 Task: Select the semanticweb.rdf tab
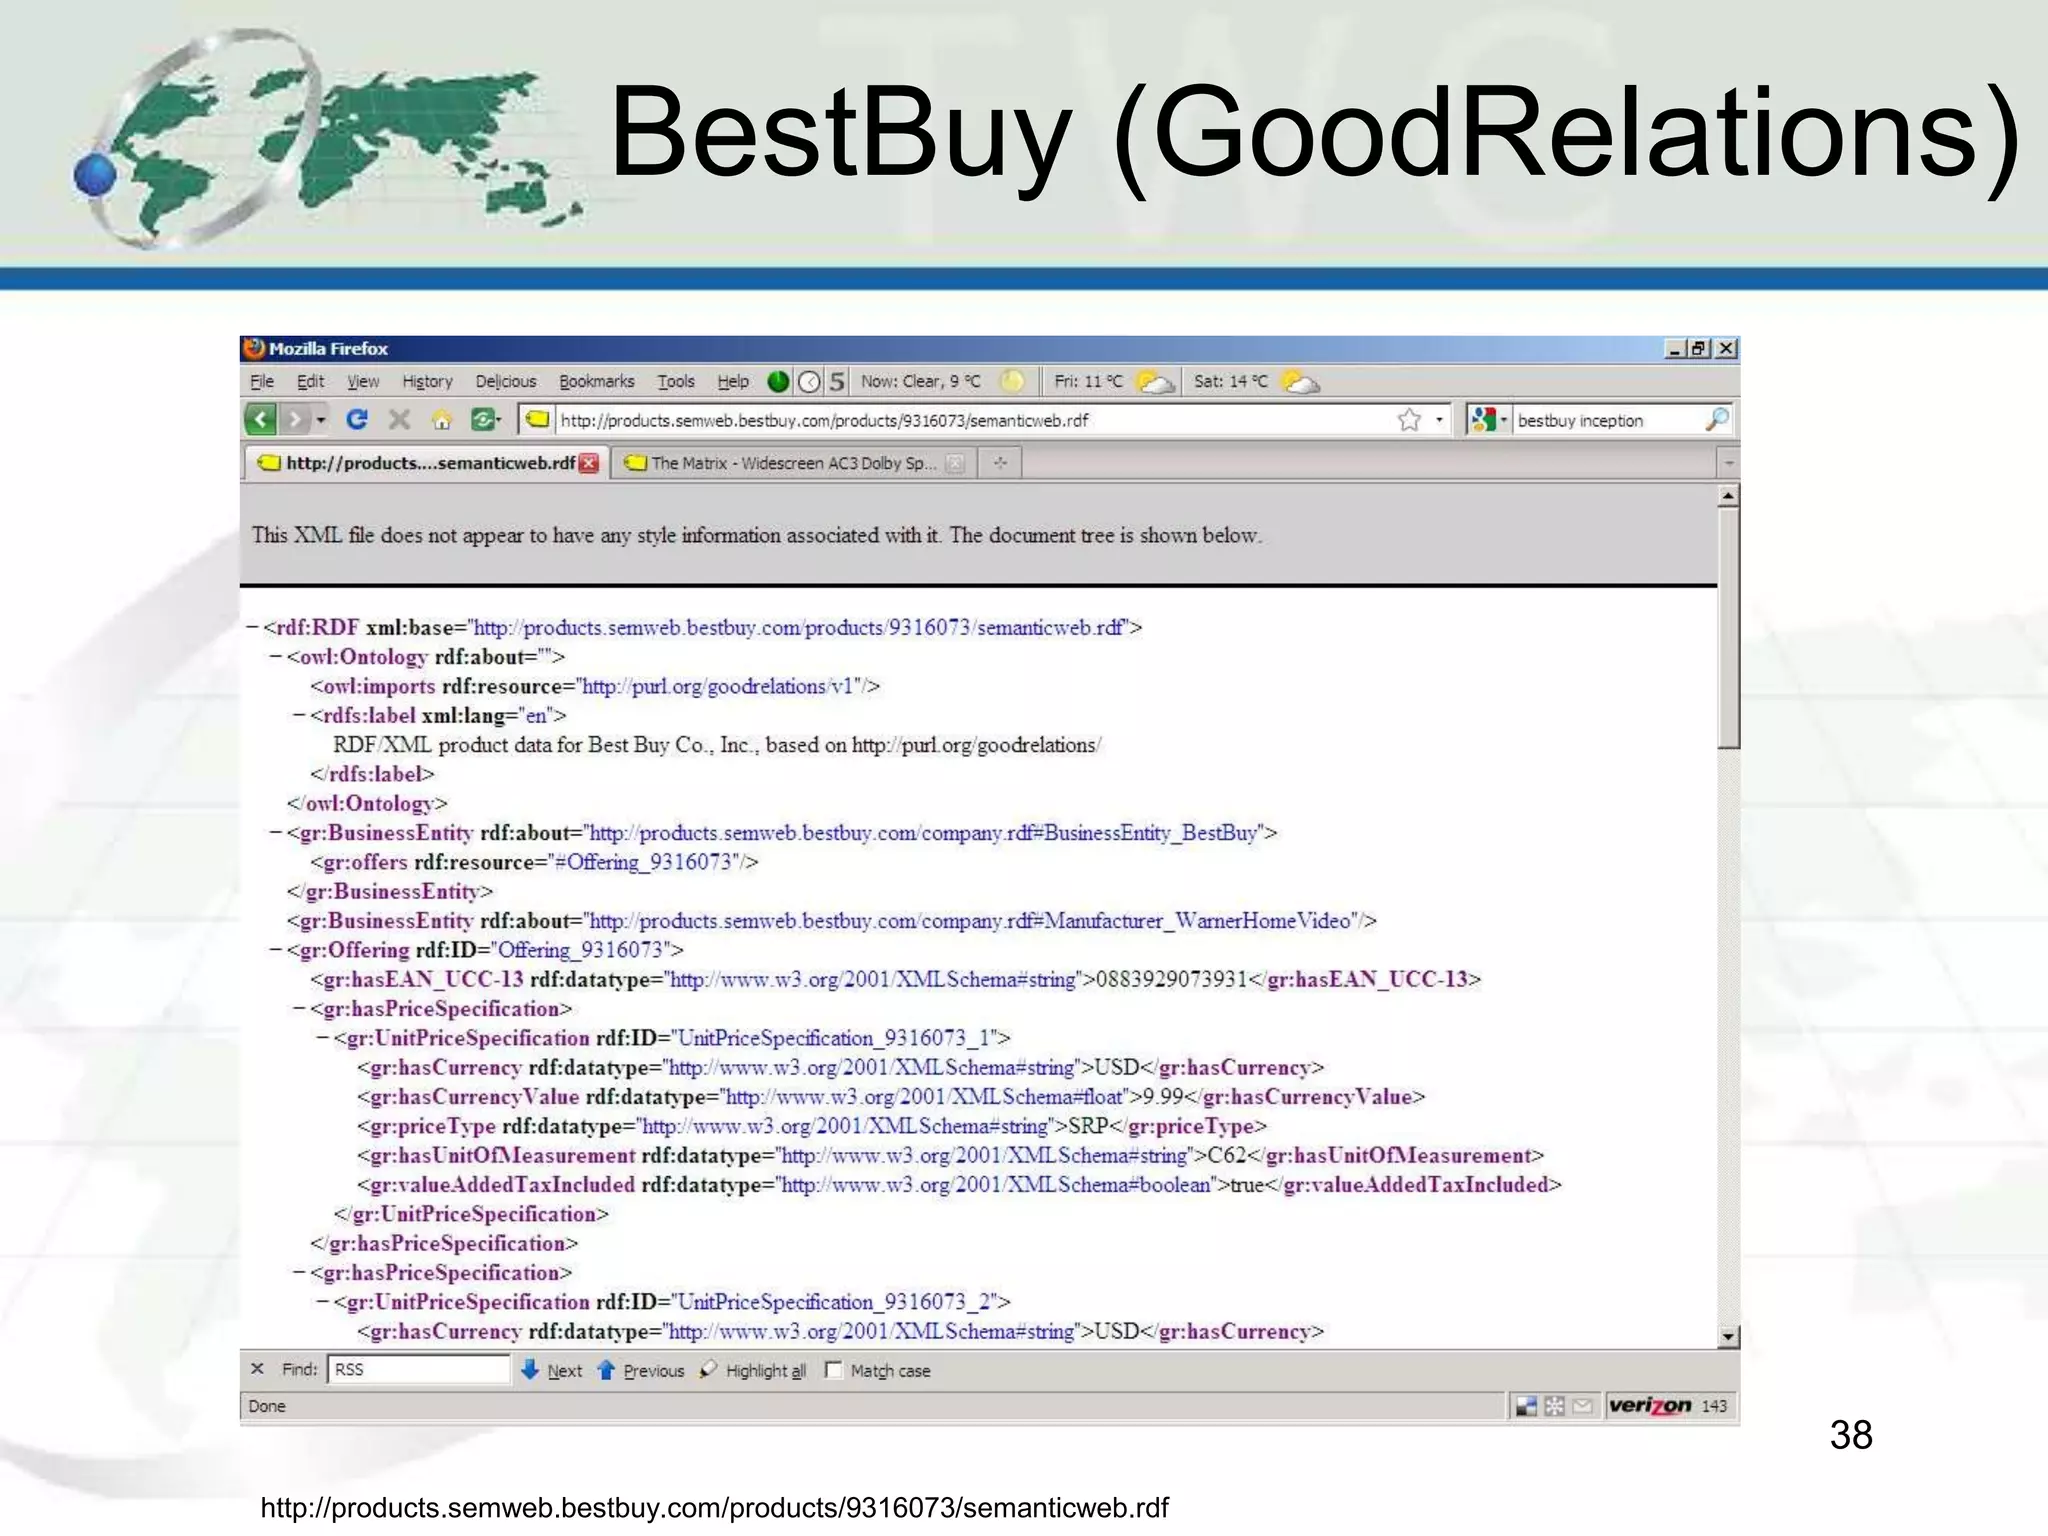pyautogui.click(x=427, y=463)
